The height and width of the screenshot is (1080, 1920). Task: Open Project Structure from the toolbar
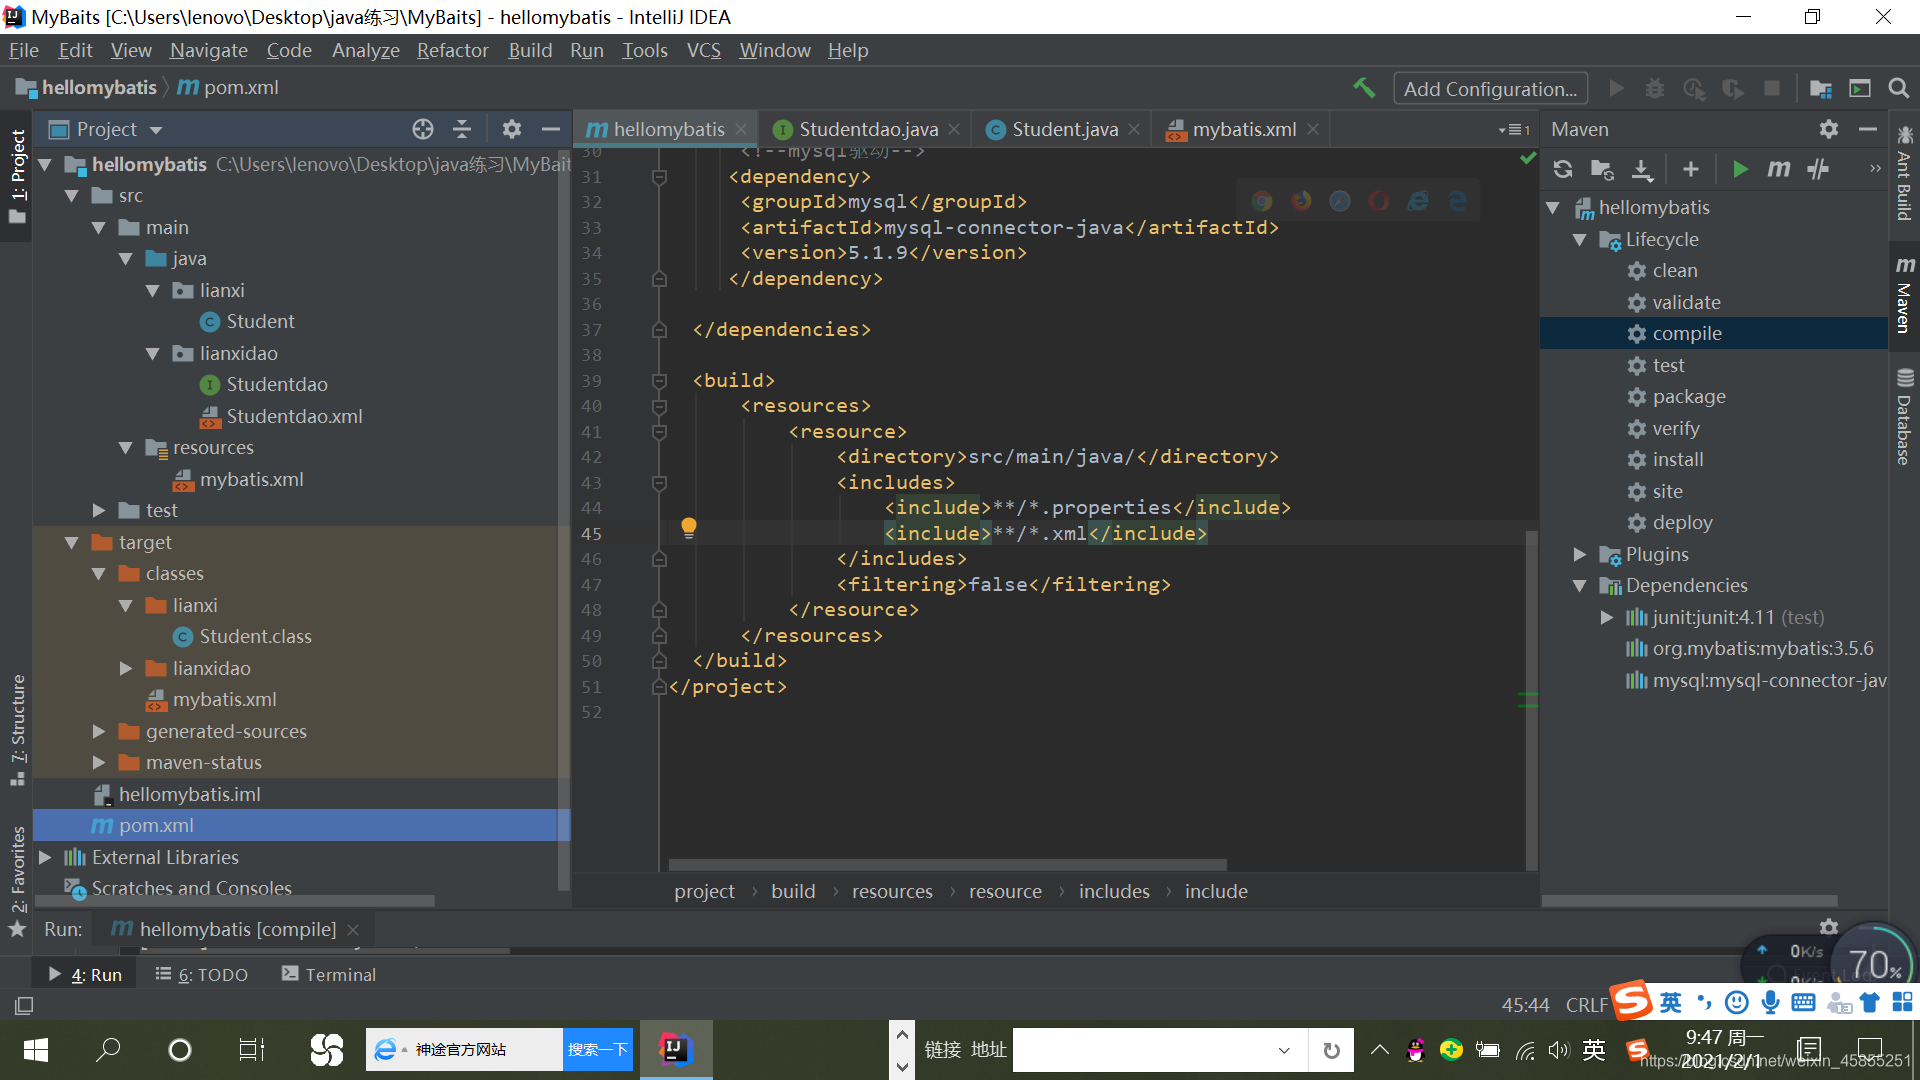1821,88
